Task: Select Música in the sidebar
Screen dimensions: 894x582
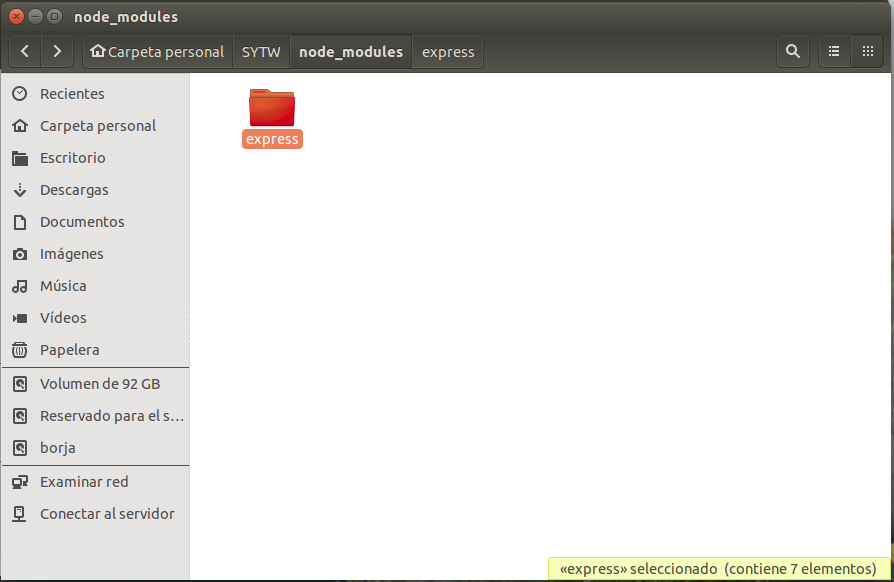Action: [64, 285]
